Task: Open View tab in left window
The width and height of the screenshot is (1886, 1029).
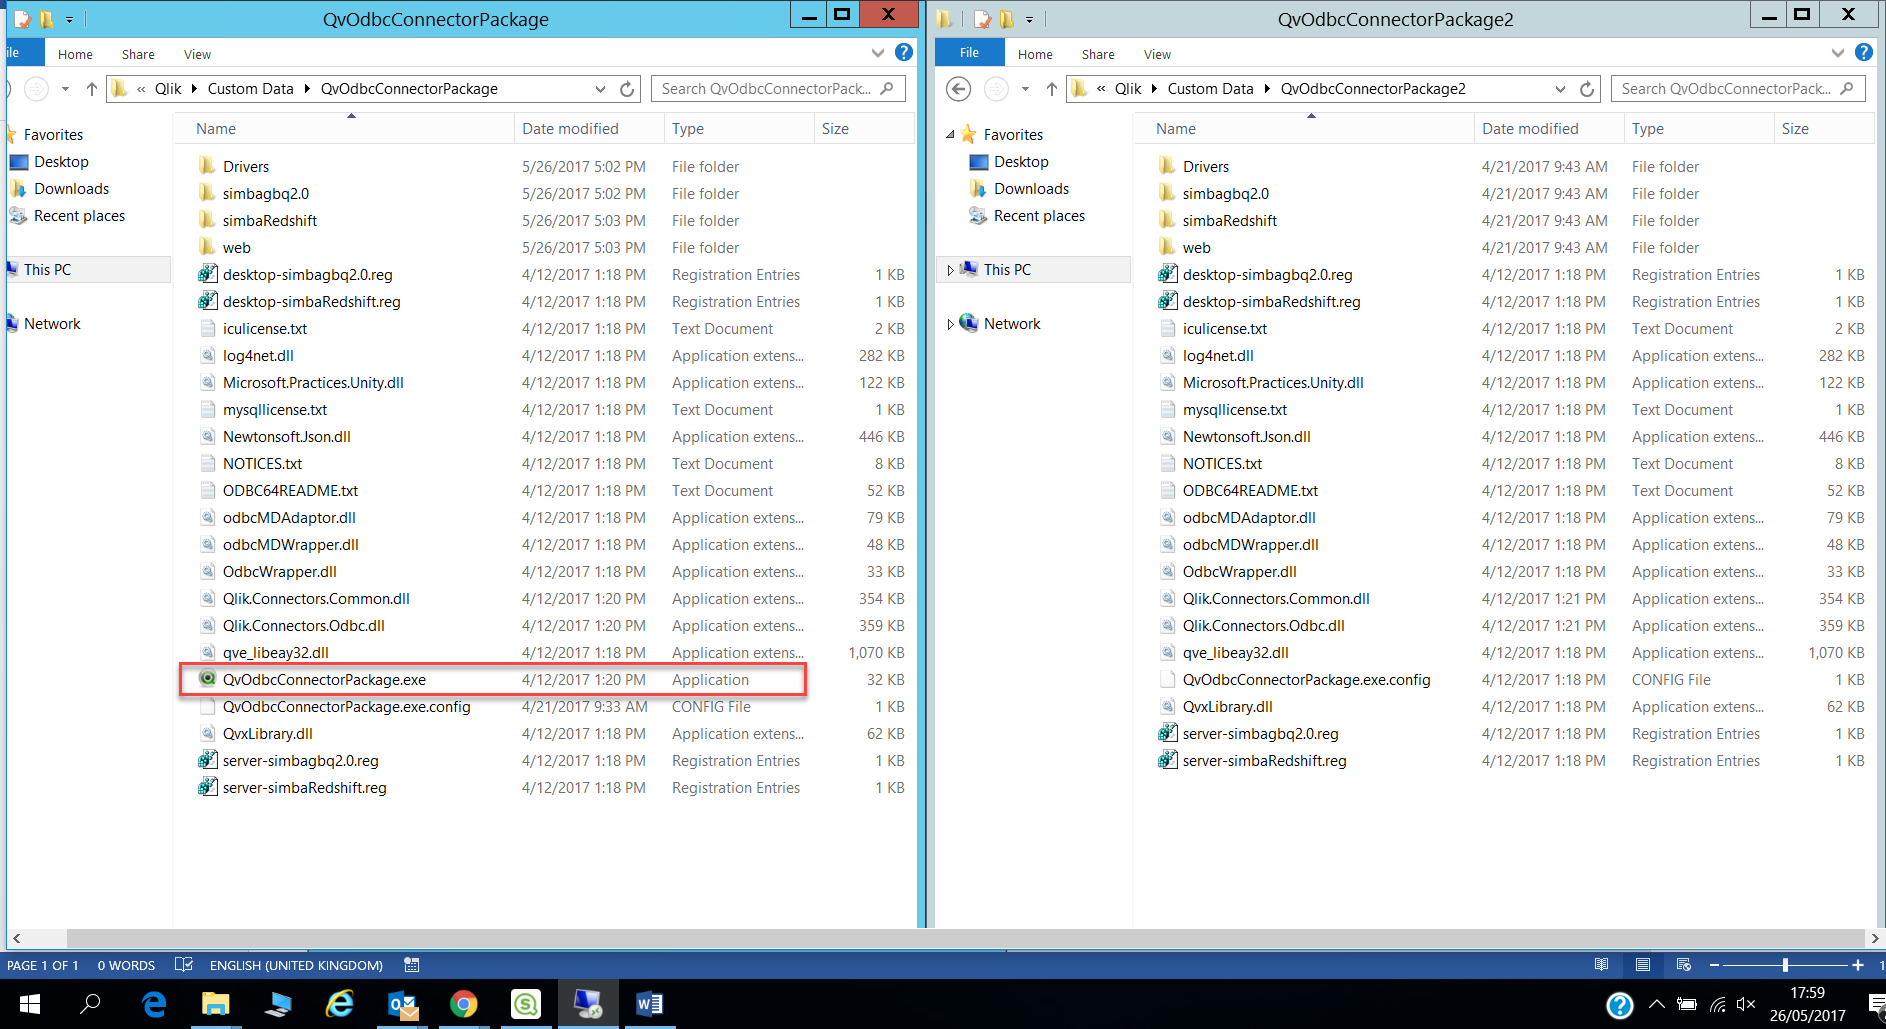Action: 197,54
